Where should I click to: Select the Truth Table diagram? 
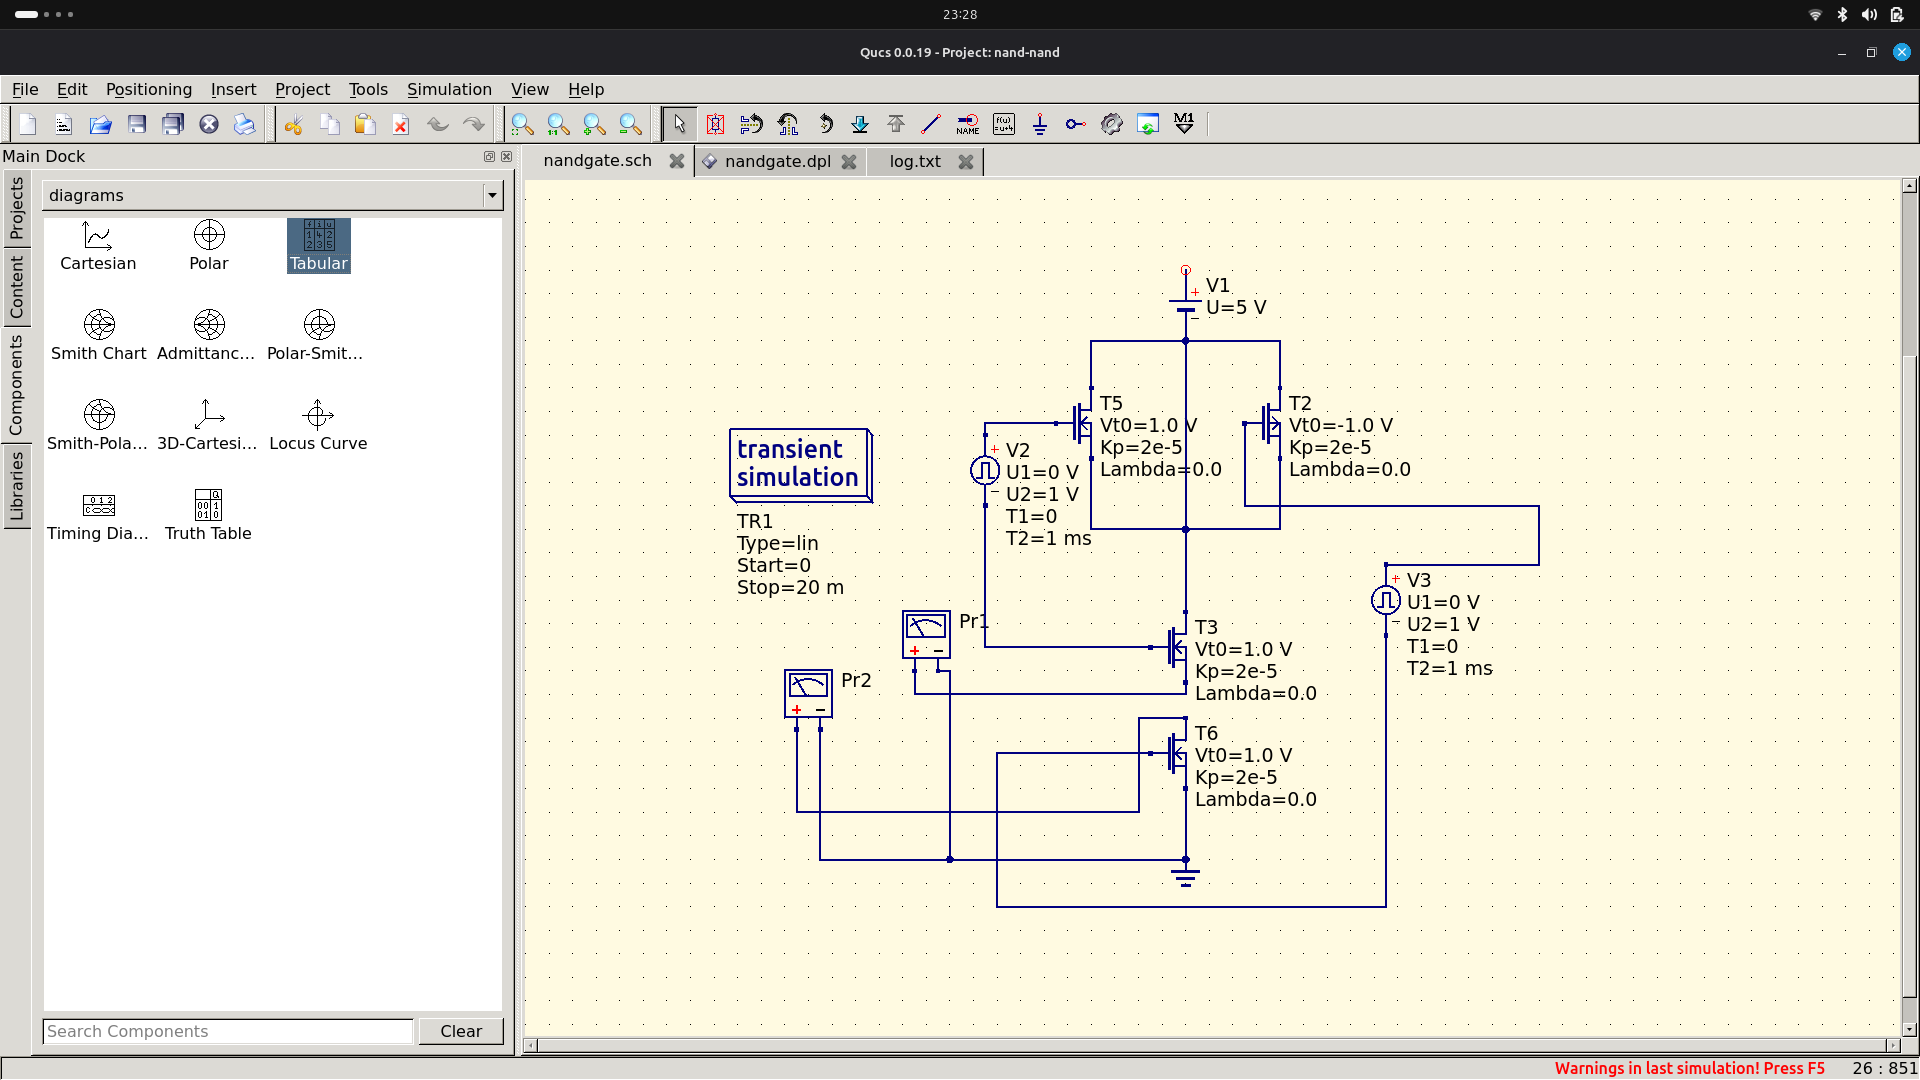(208, 516)
